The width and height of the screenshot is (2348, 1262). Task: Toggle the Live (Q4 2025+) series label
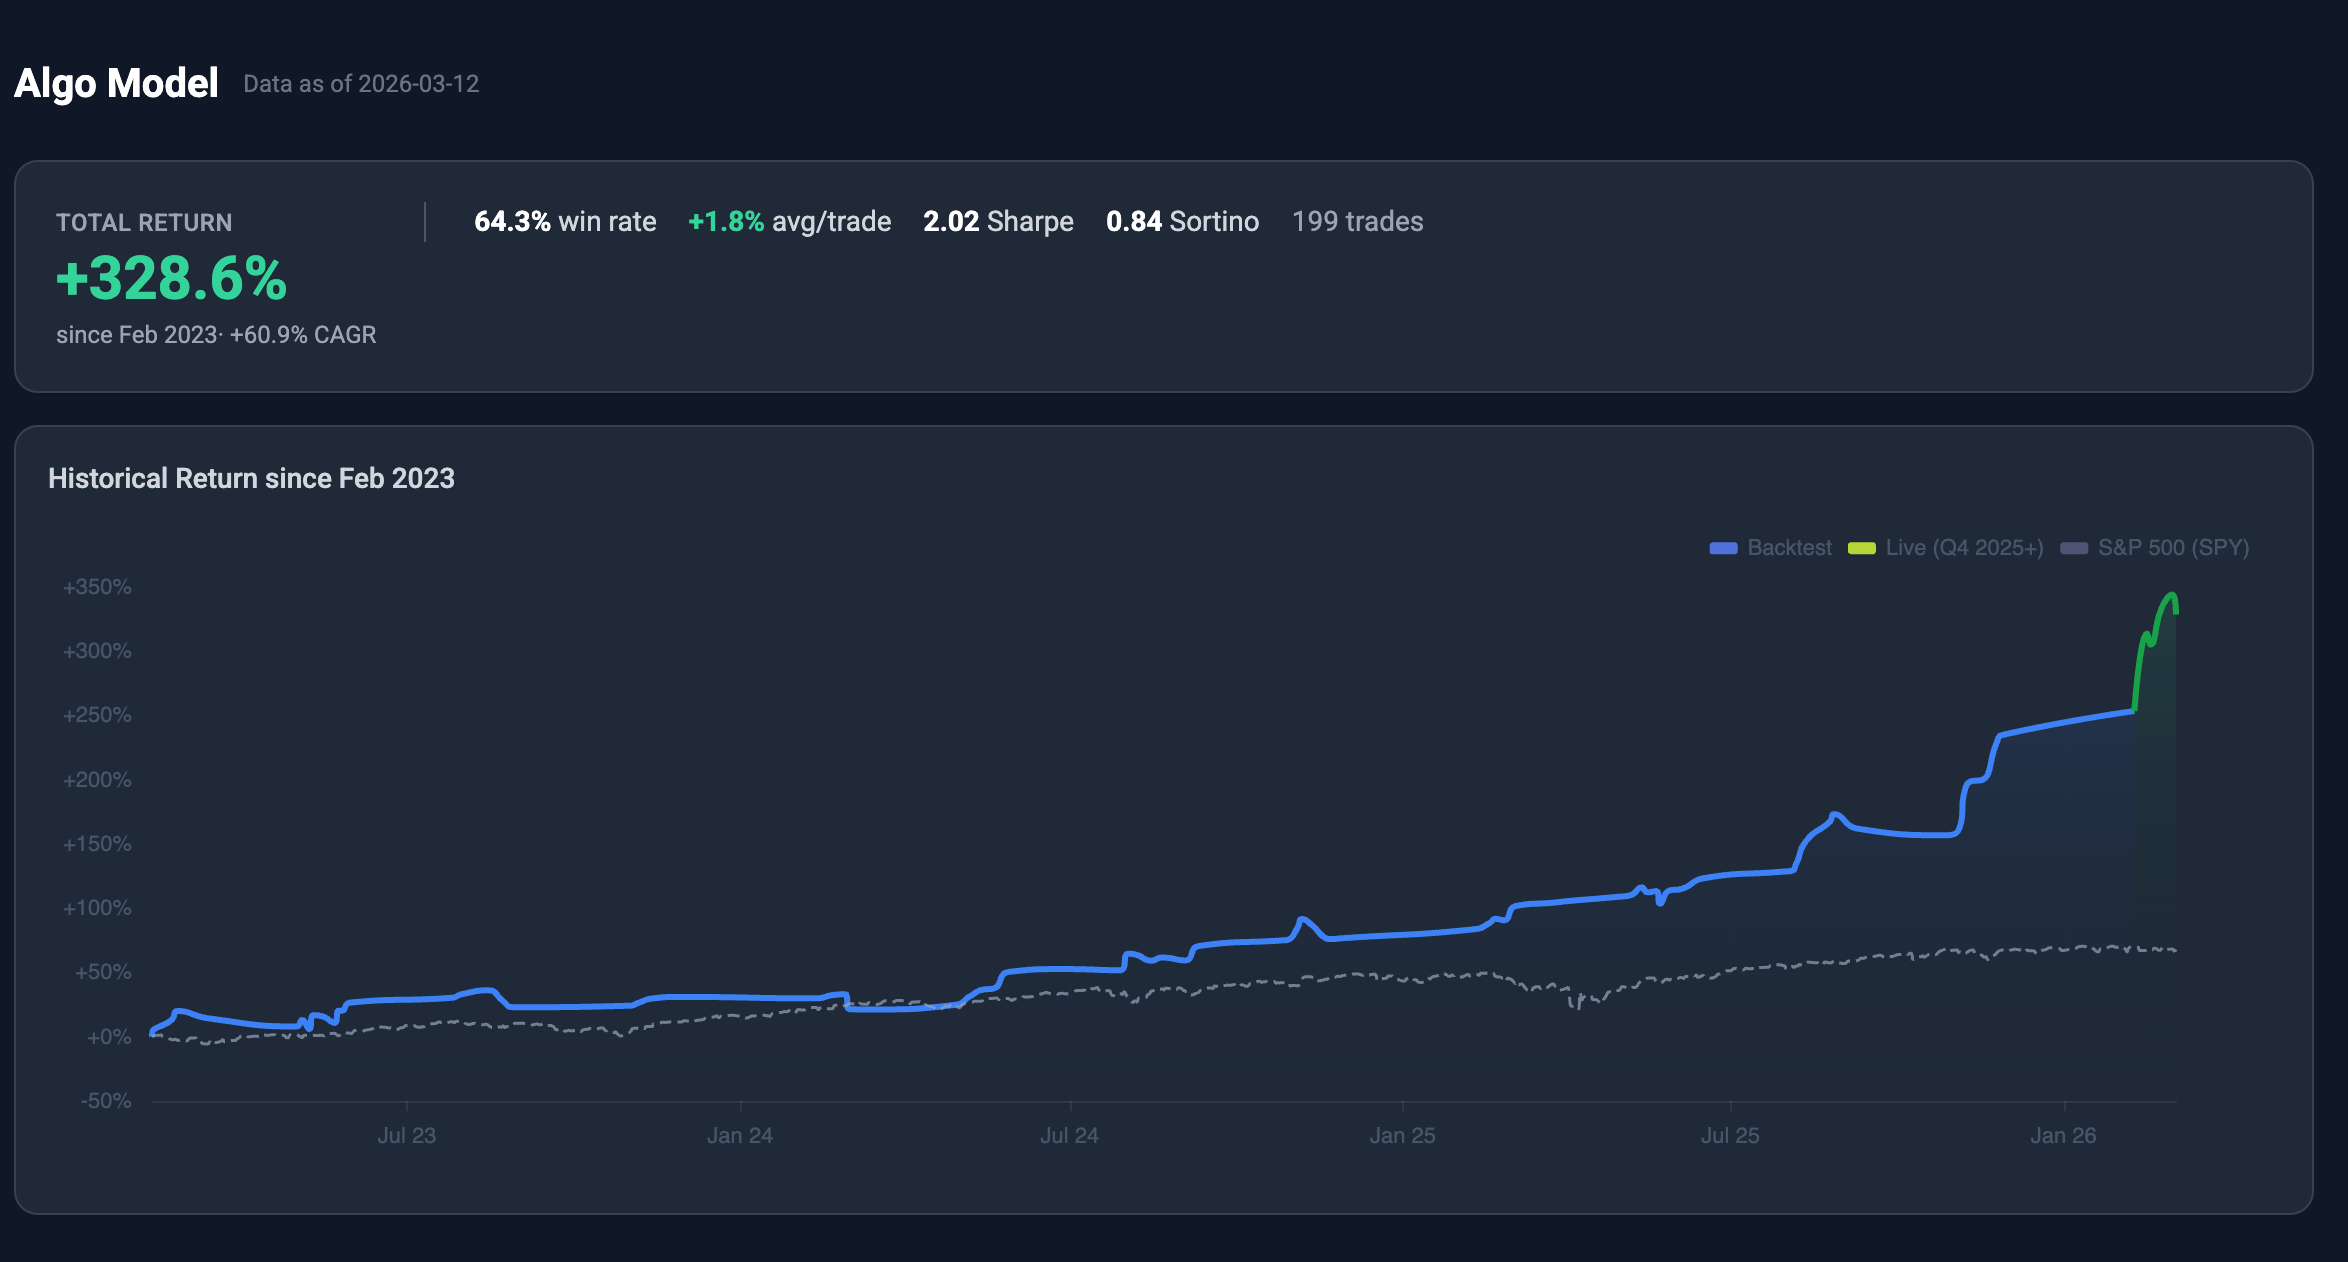pos(1964,548)
